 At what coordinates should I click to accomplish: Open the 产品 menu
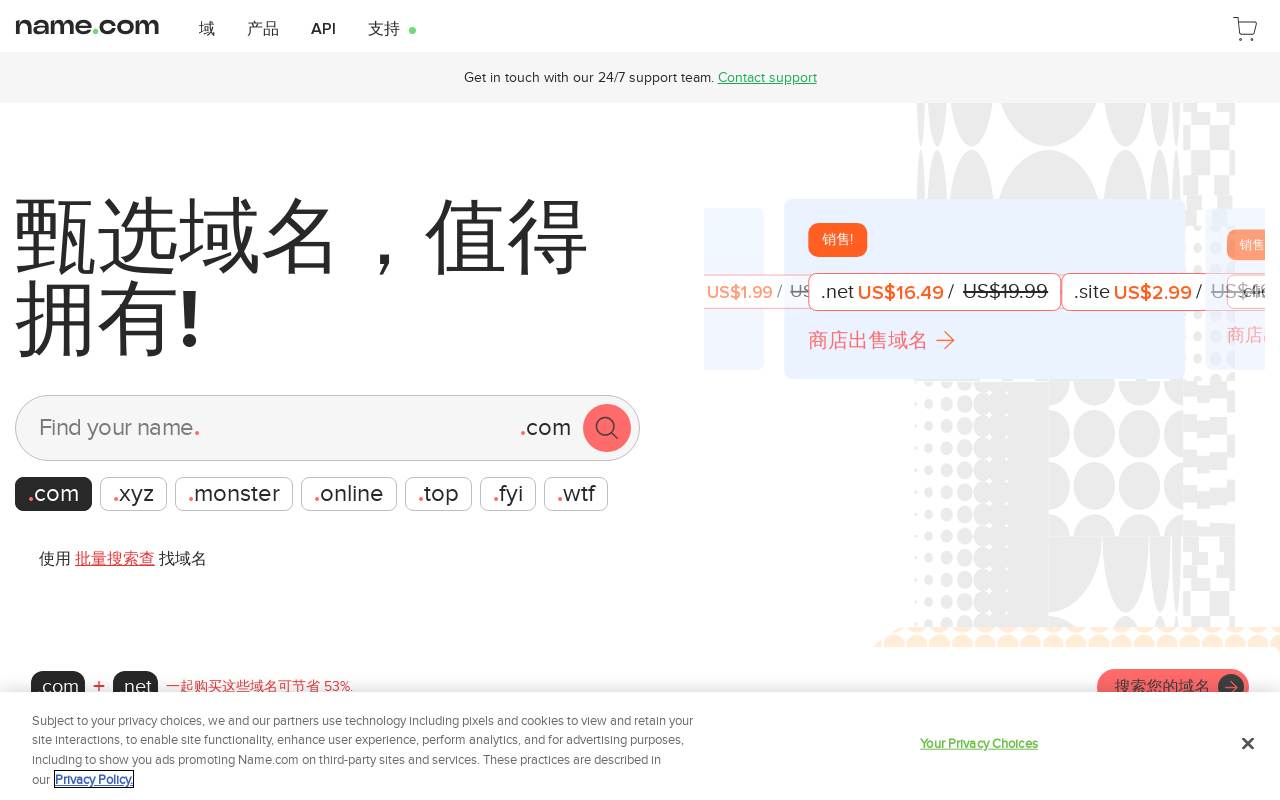[263, 29]
